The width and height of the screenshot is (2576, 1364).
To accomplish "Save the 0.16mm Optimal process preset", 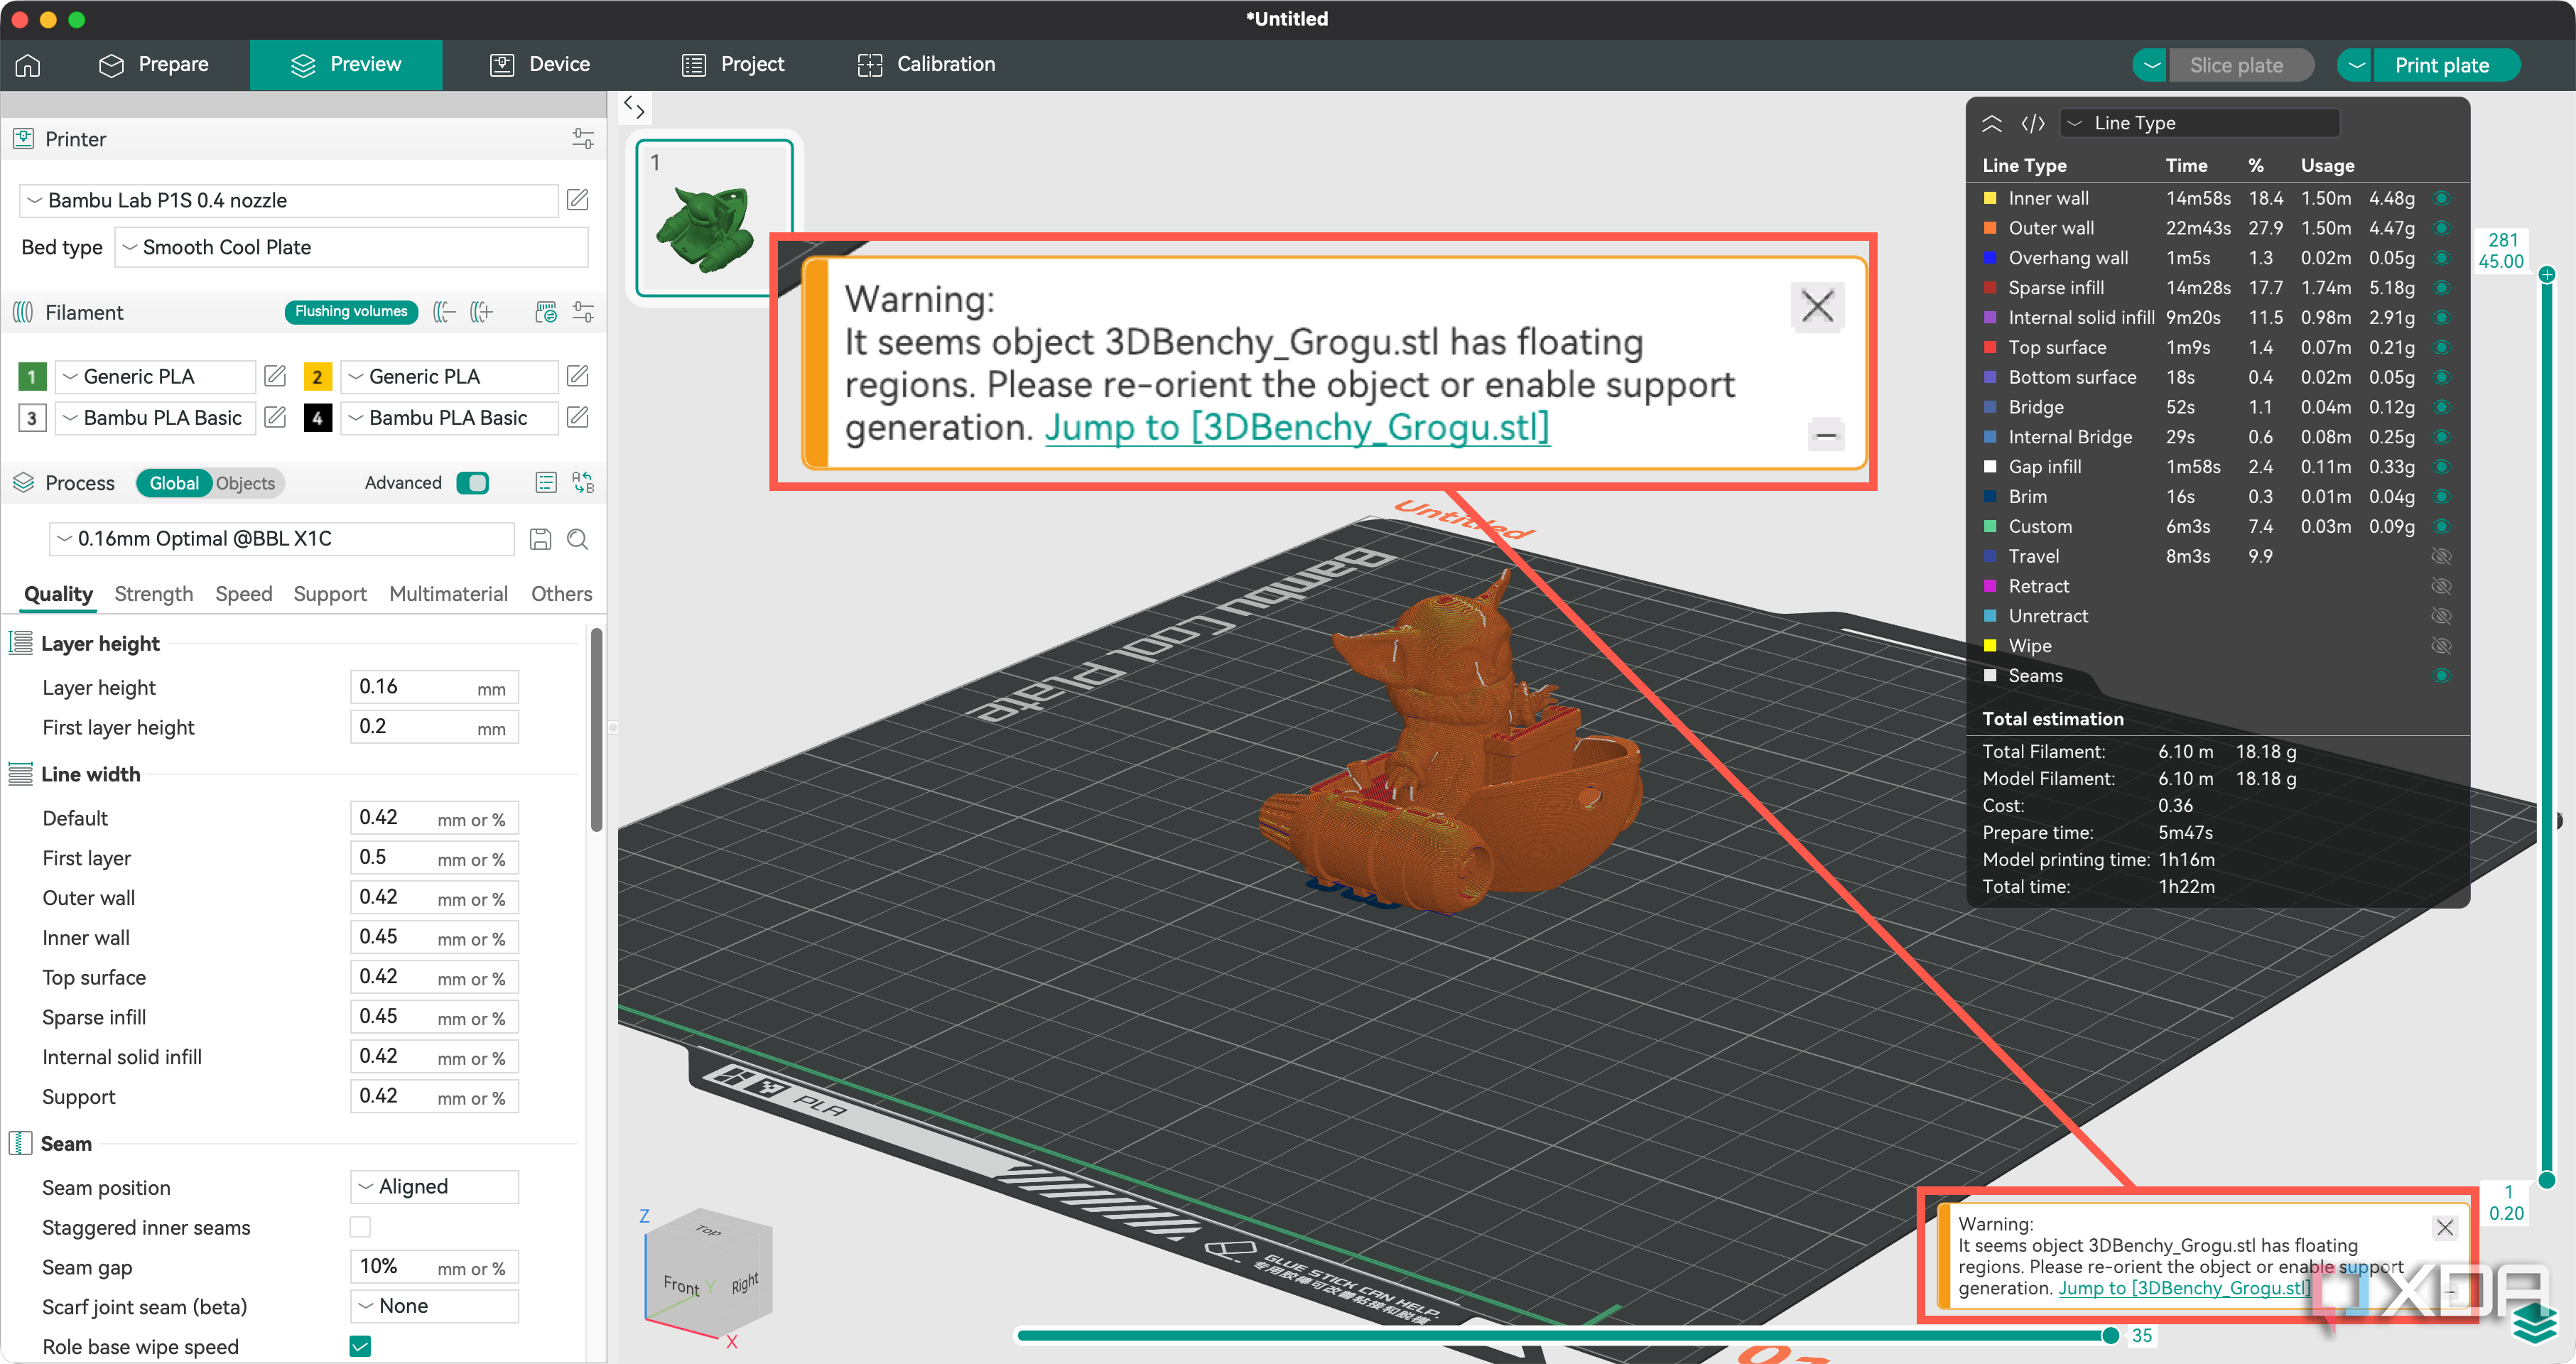I will pyautogui.click(x=540, y=539).
